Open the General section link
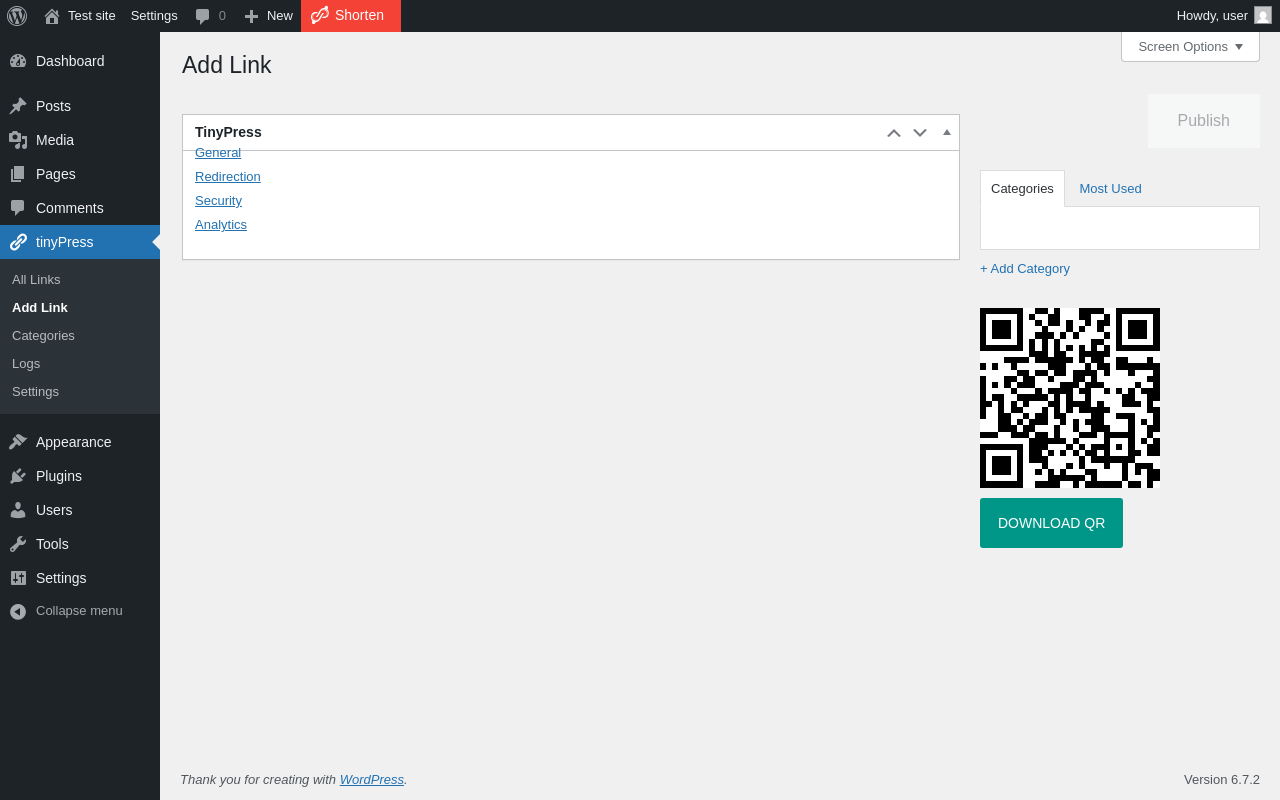Image resolution: width=1280 pixels, height=800 pixels. click(218, 153)
